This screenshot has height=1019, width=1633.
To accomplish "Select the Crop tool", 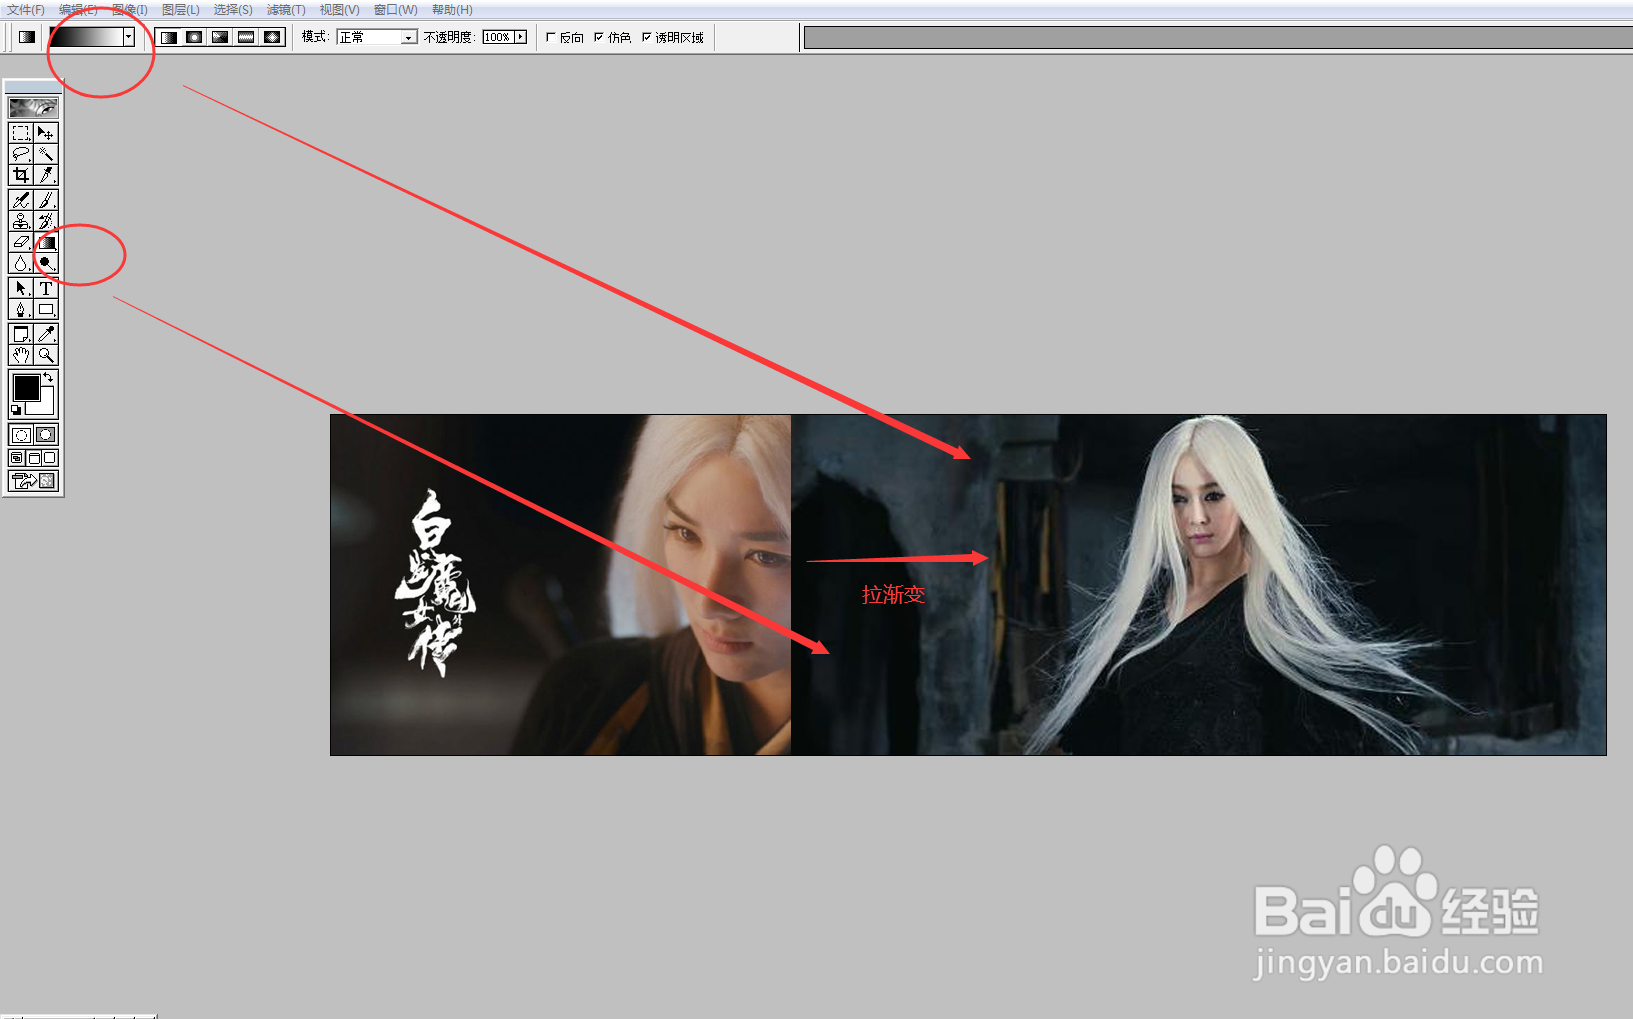I will coord(21,175).
